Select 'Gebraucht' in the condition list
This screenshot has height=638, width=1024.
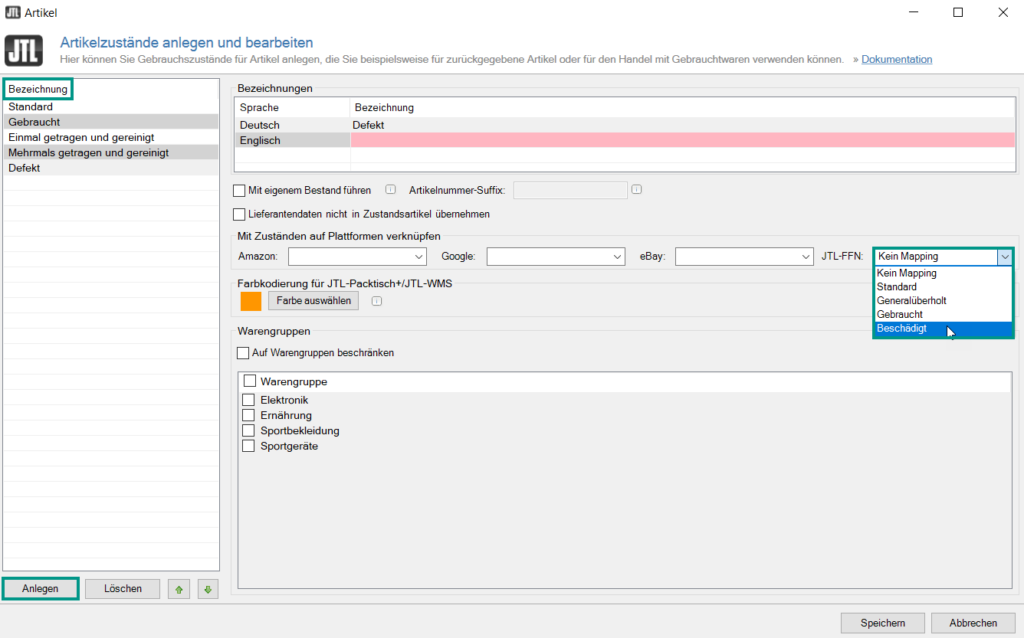35,121
